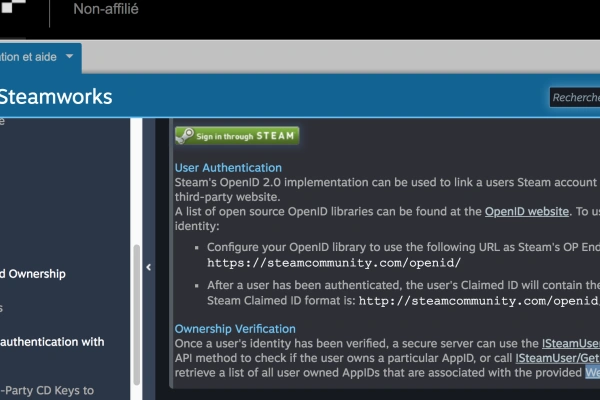Click the steamcommunity.com/openid/ URL text
Viewport: 600px width, 400px height.
click(333, 263)
